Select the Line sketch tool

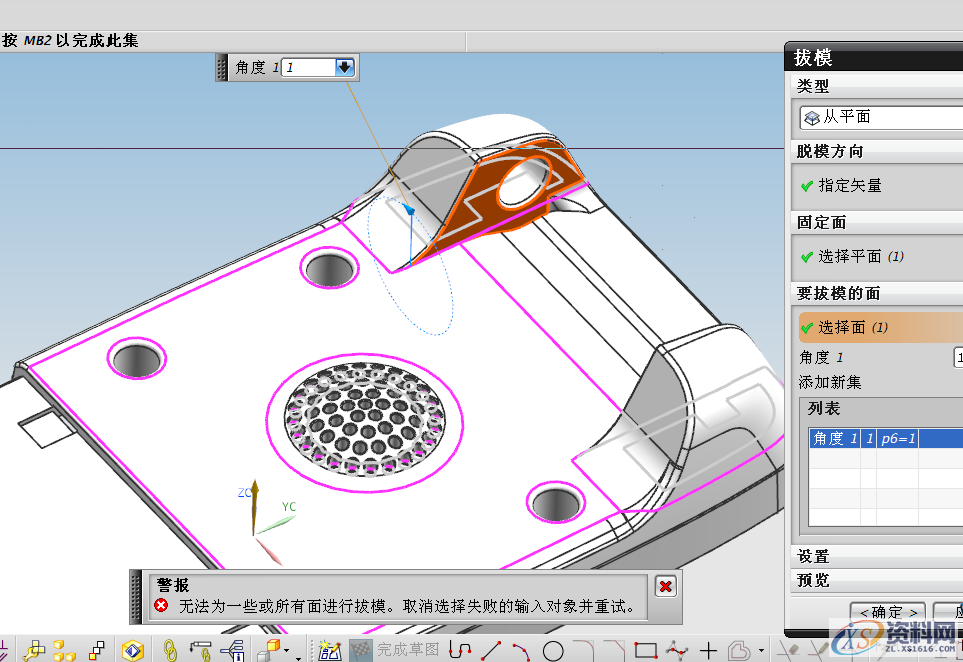click(492, 651)
